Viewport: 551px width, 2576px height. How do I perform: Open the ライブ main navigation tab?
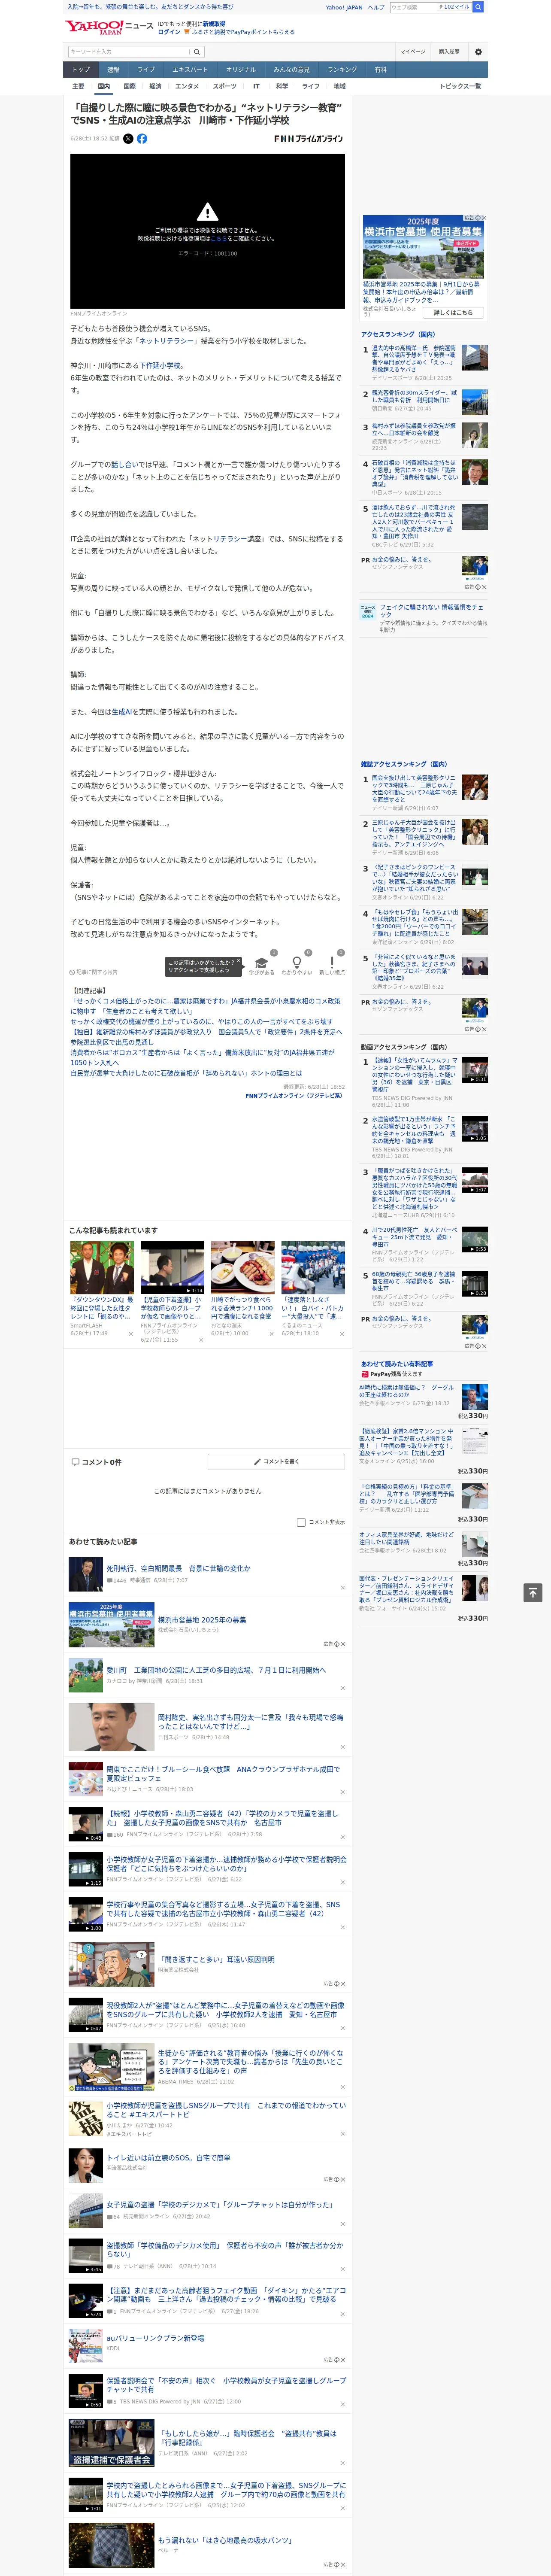click(146, 69)
